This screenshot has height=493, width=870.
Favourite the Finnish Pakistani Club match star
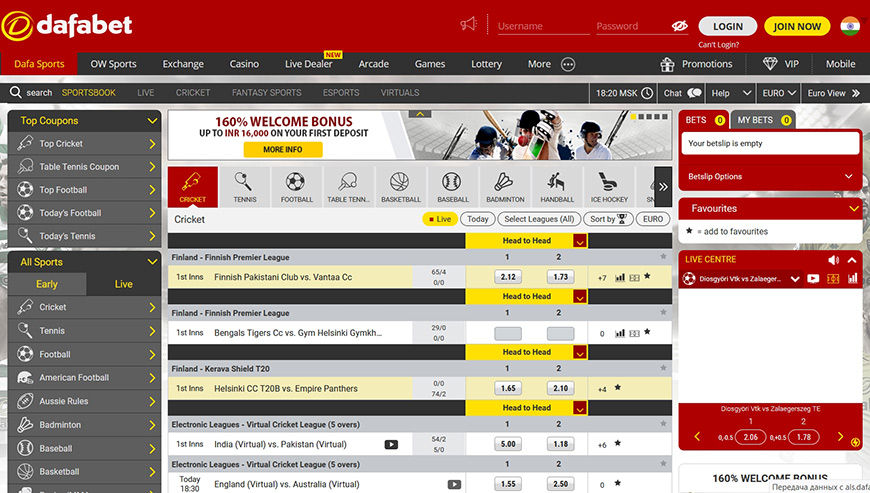[647, 276]
